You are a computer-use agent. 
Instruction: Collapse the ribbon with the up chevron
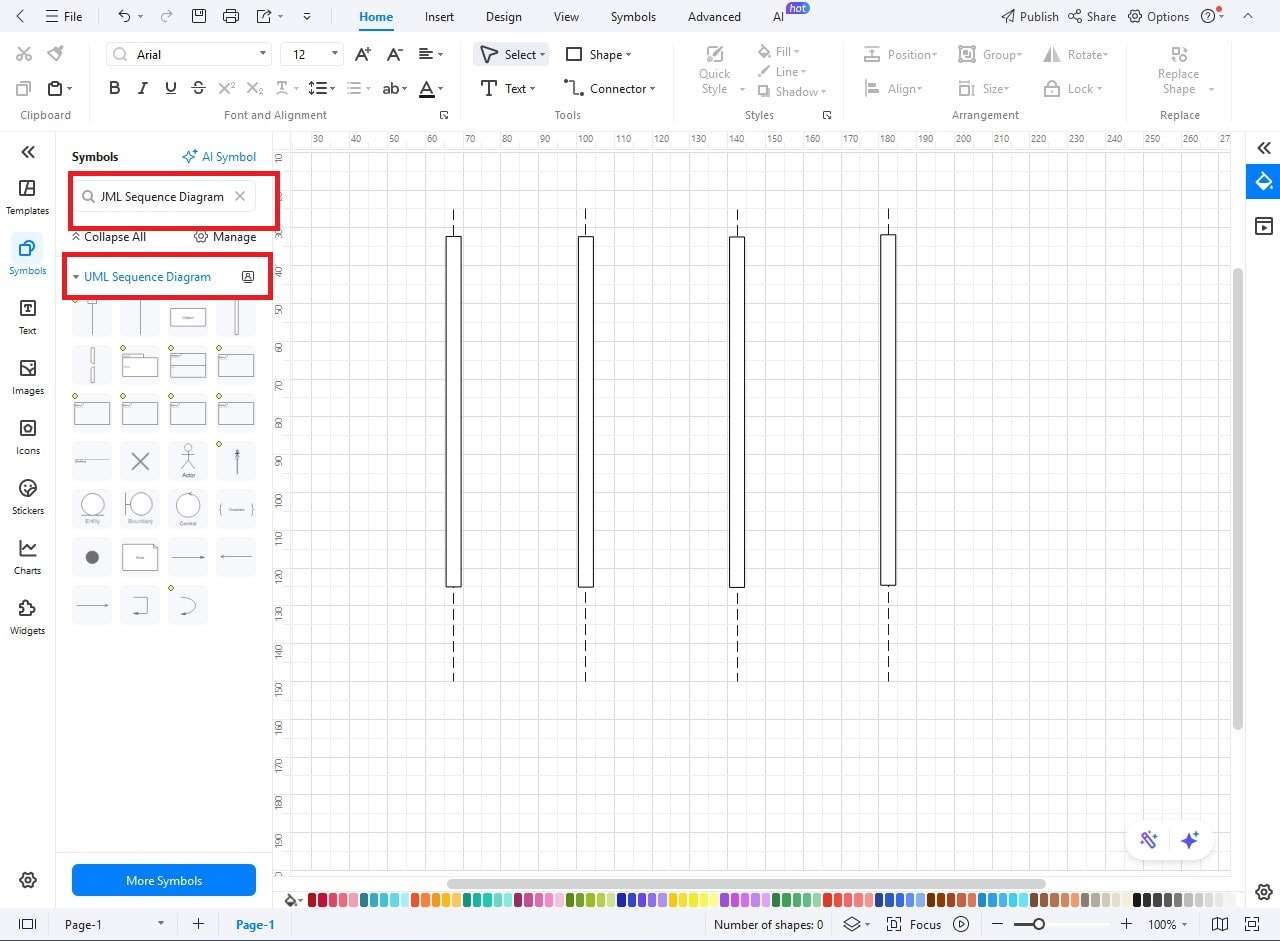(1246, 16)
